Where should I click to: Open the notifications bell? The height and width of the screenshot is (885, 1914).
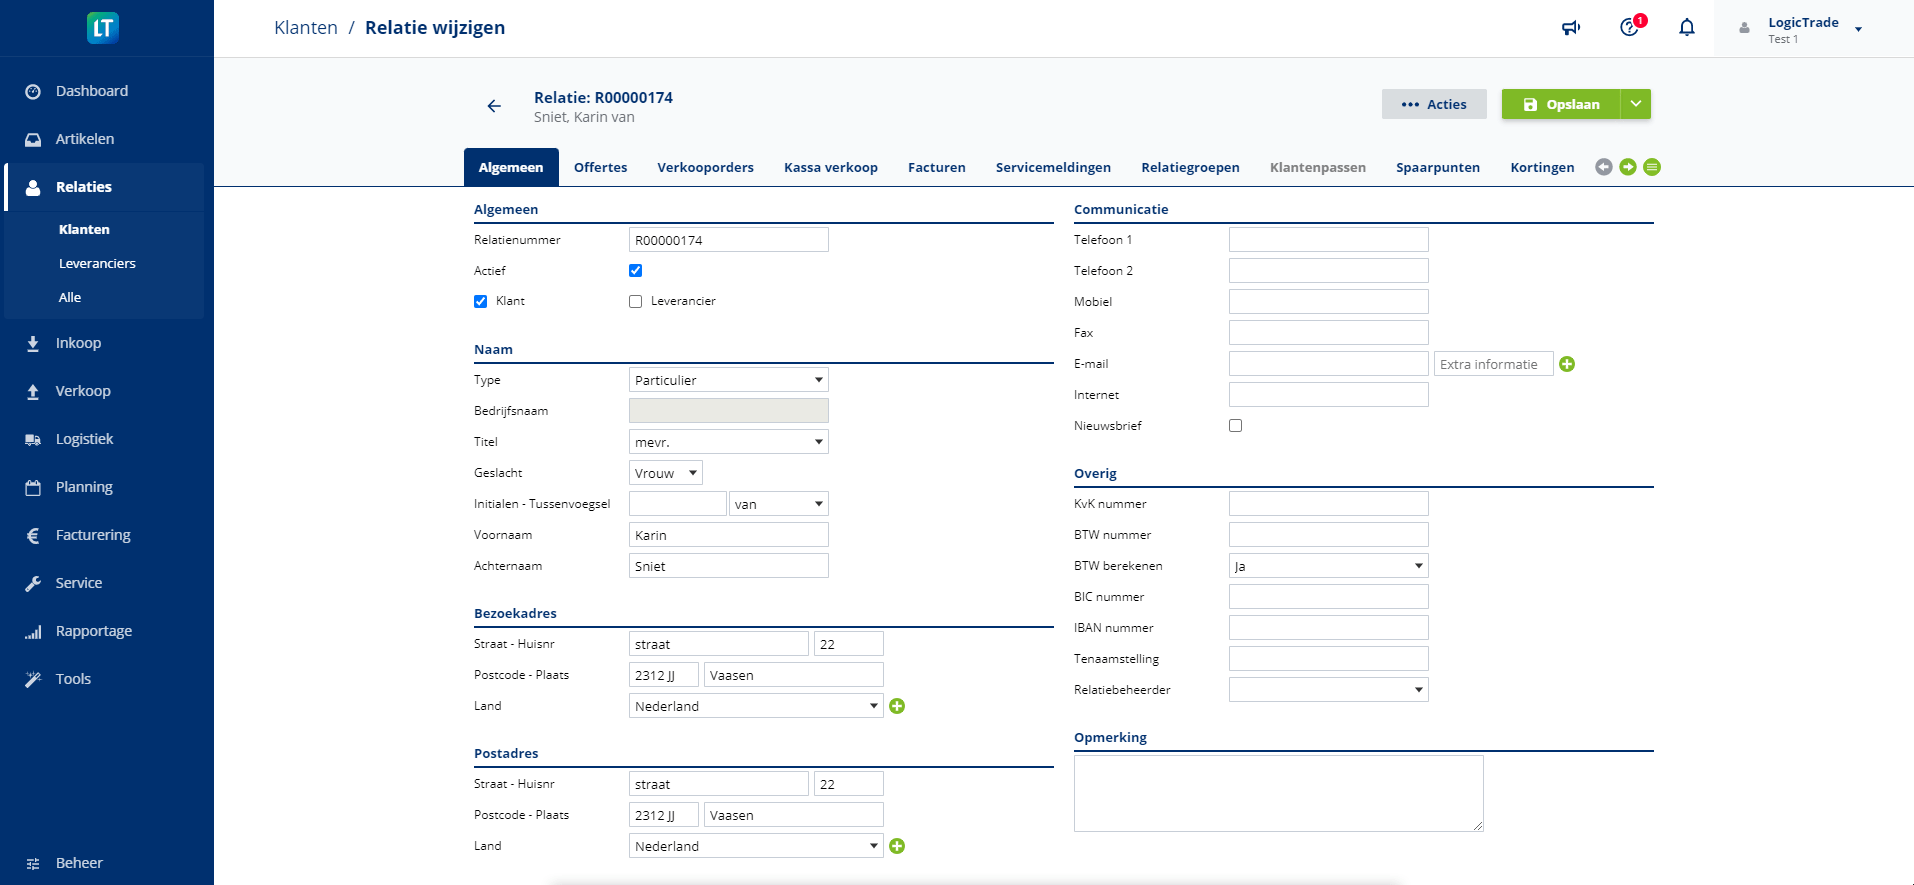(x=1687, y=28)
